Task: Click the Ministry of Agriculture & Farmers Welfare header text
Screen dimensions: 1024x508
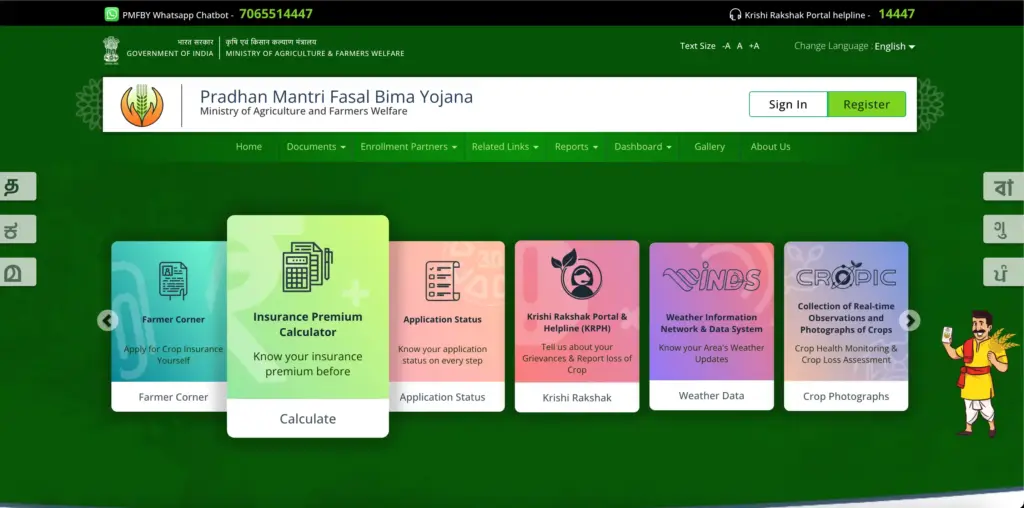Action: click(x=315, y=54)
